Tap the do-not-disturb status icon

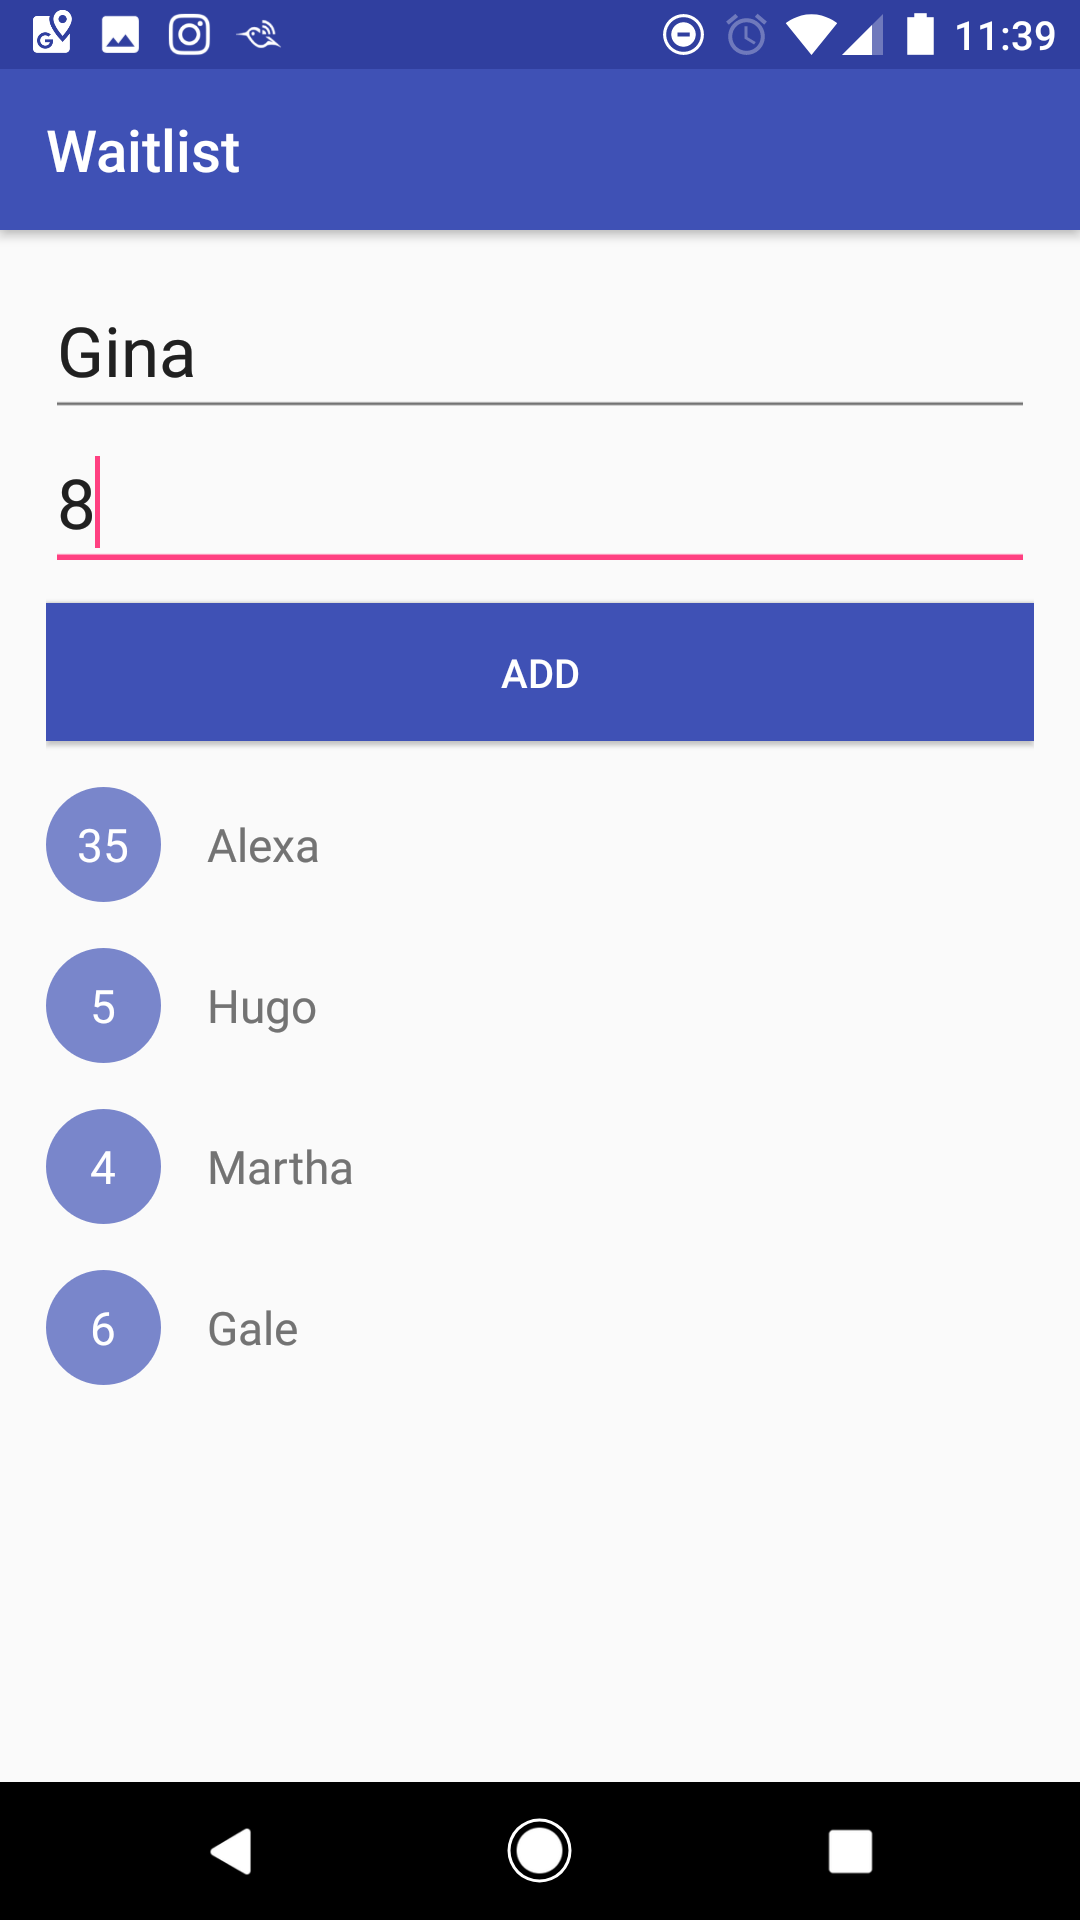point(683,36)
